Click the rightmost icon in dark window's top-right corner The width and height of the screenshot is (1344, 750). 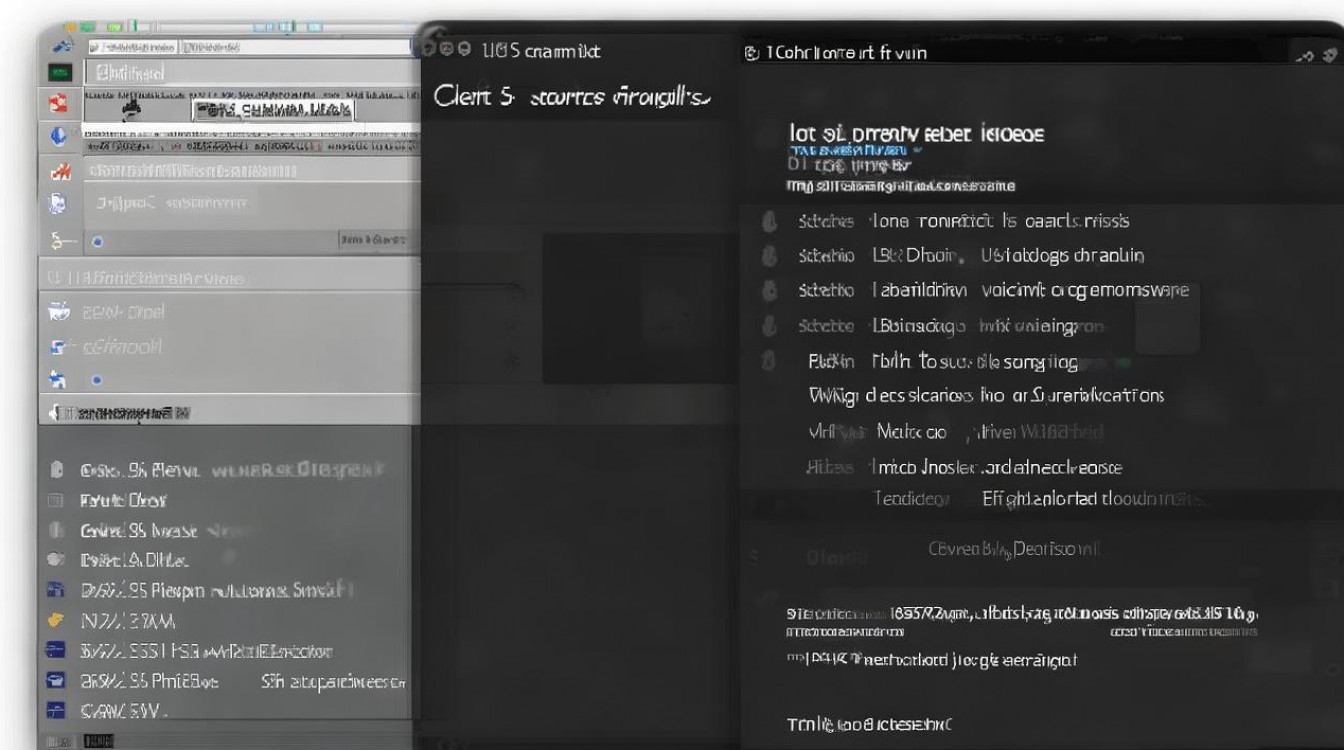[1329, 56]
